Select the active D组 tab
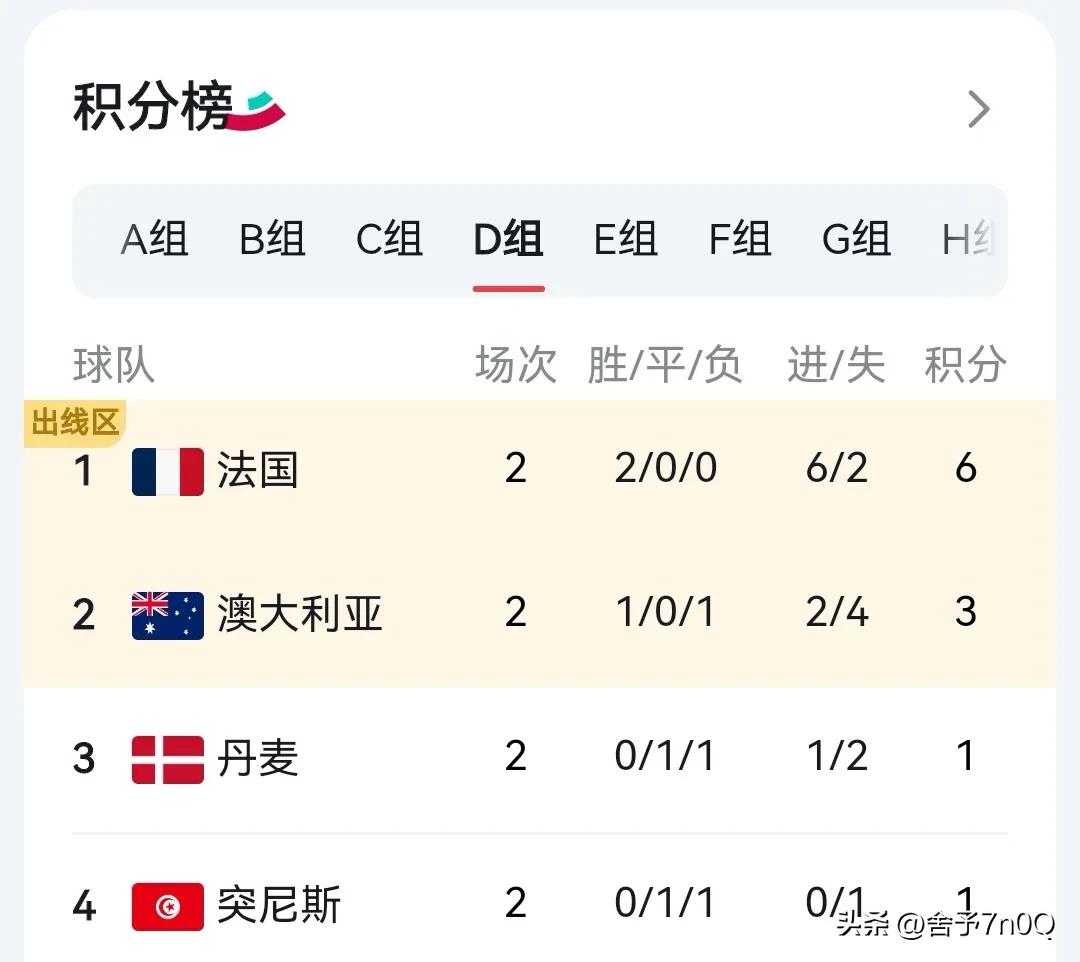Screen dimensions: 1080x962 click(508, 240)
